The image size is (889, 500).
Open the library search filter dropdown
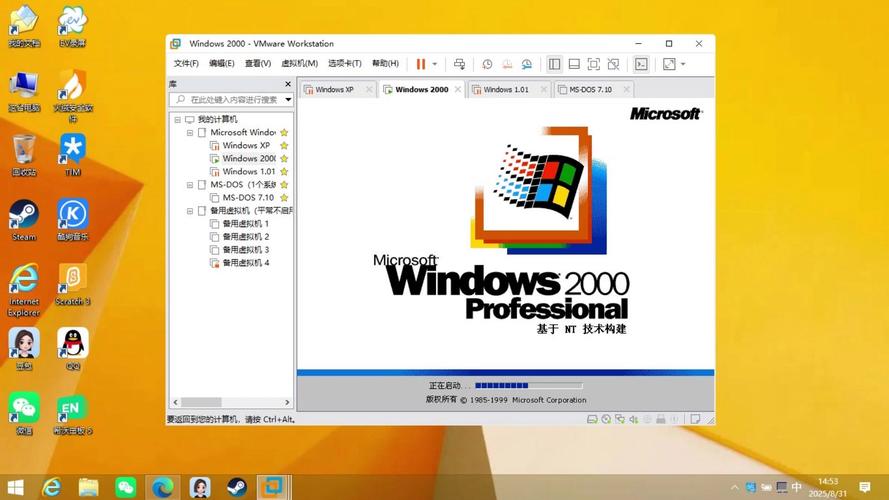(x=288, y=100)
